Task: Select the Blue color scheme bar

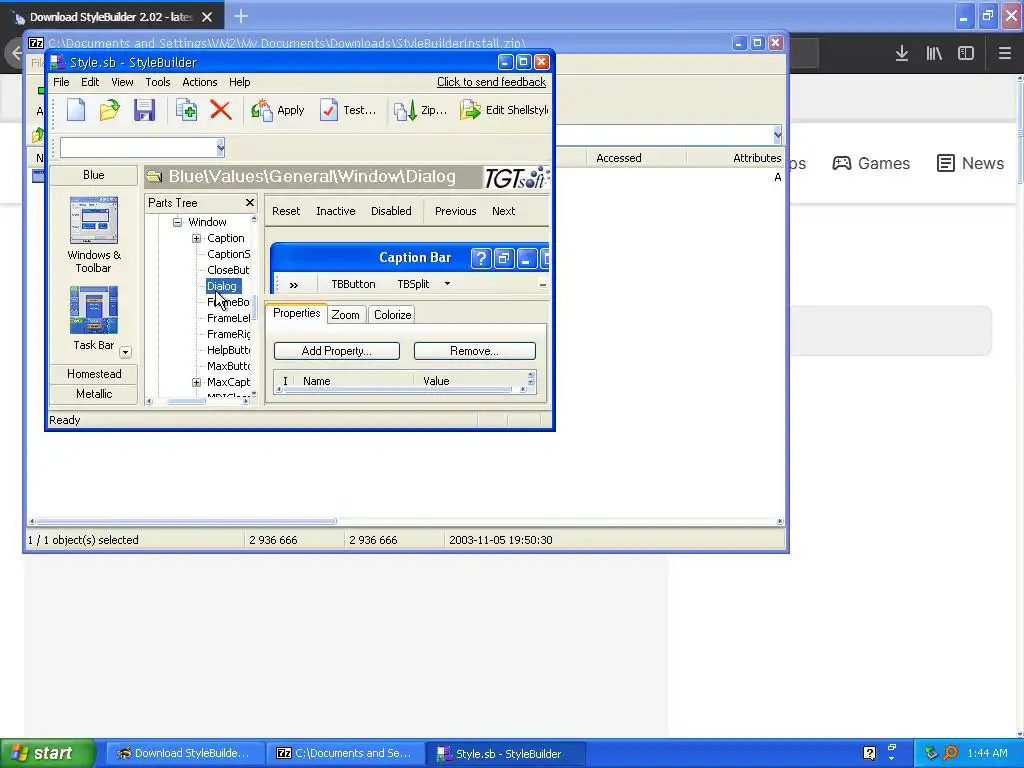Action: point(93,175)
